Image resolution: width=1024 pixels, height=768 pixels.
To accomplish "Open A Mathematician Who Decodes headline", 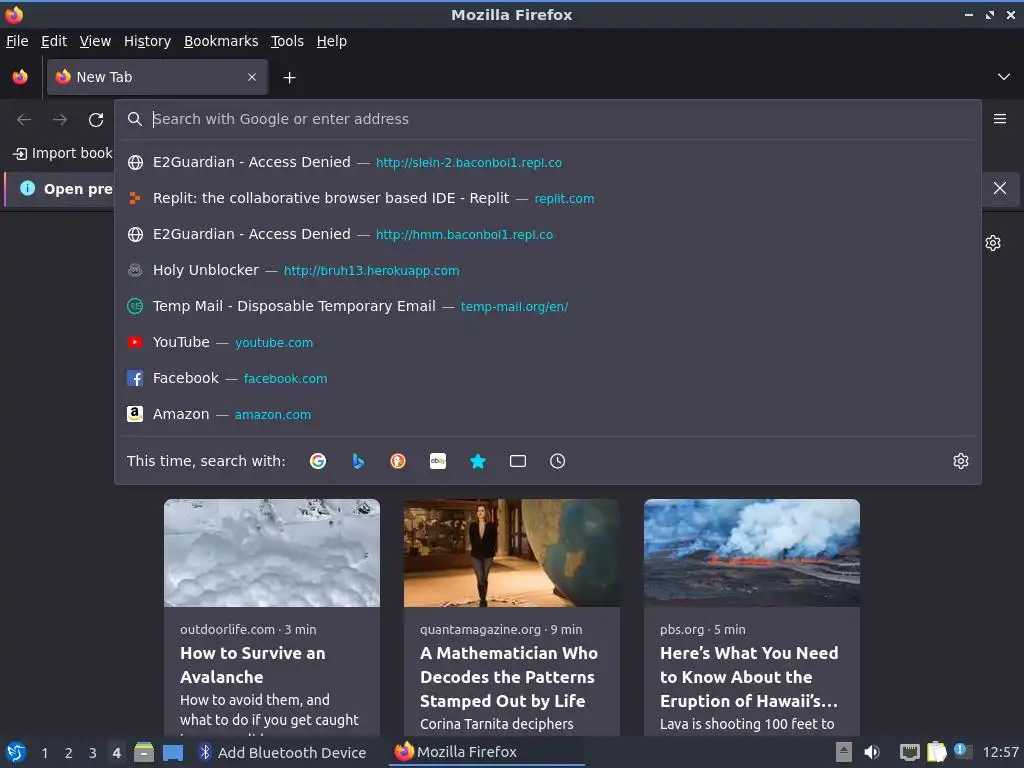I will pos(509,677).
